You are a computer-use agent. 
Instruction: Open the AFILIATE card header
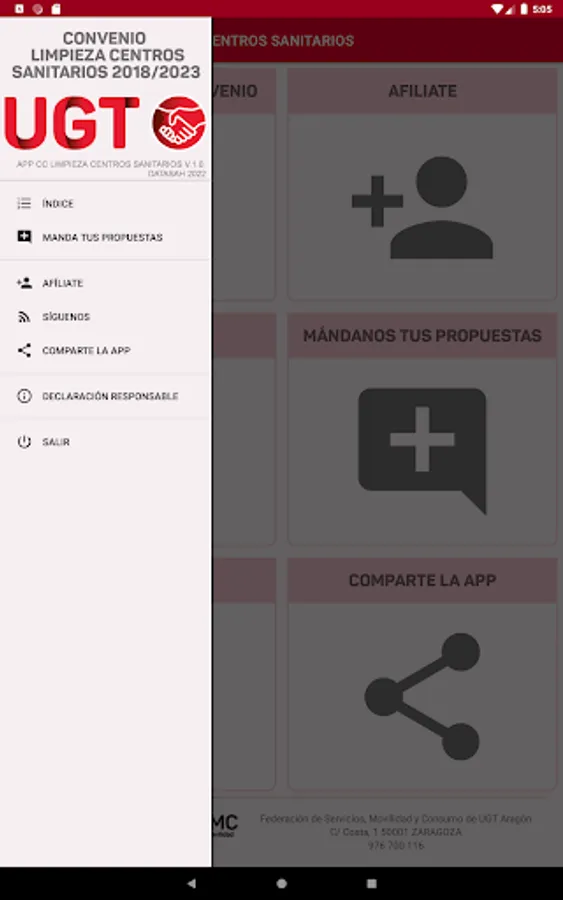point(422,91)
